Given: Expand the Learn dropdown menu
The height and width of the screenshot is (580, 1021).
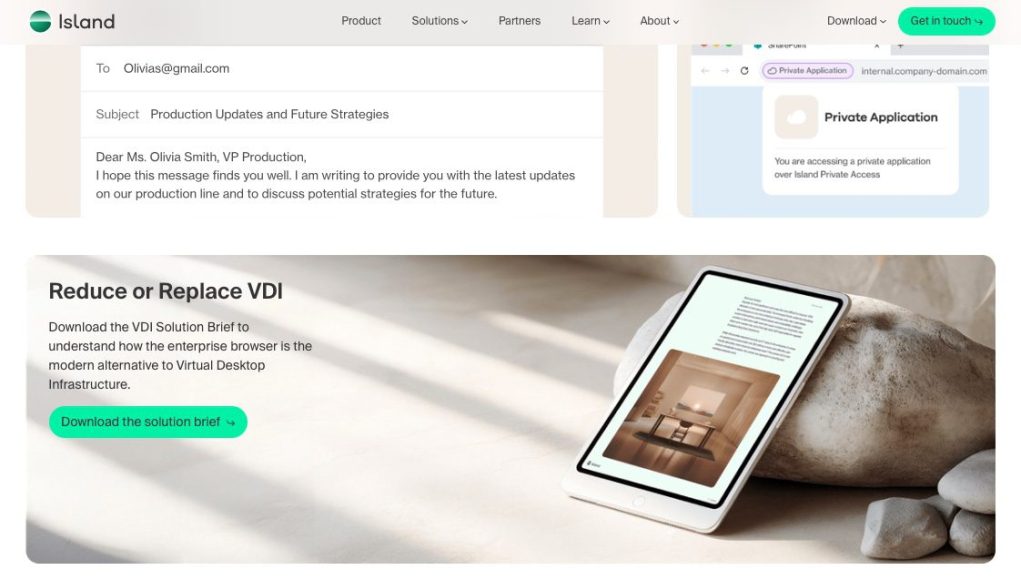Looking at the screenshot, I should [591, 21].
